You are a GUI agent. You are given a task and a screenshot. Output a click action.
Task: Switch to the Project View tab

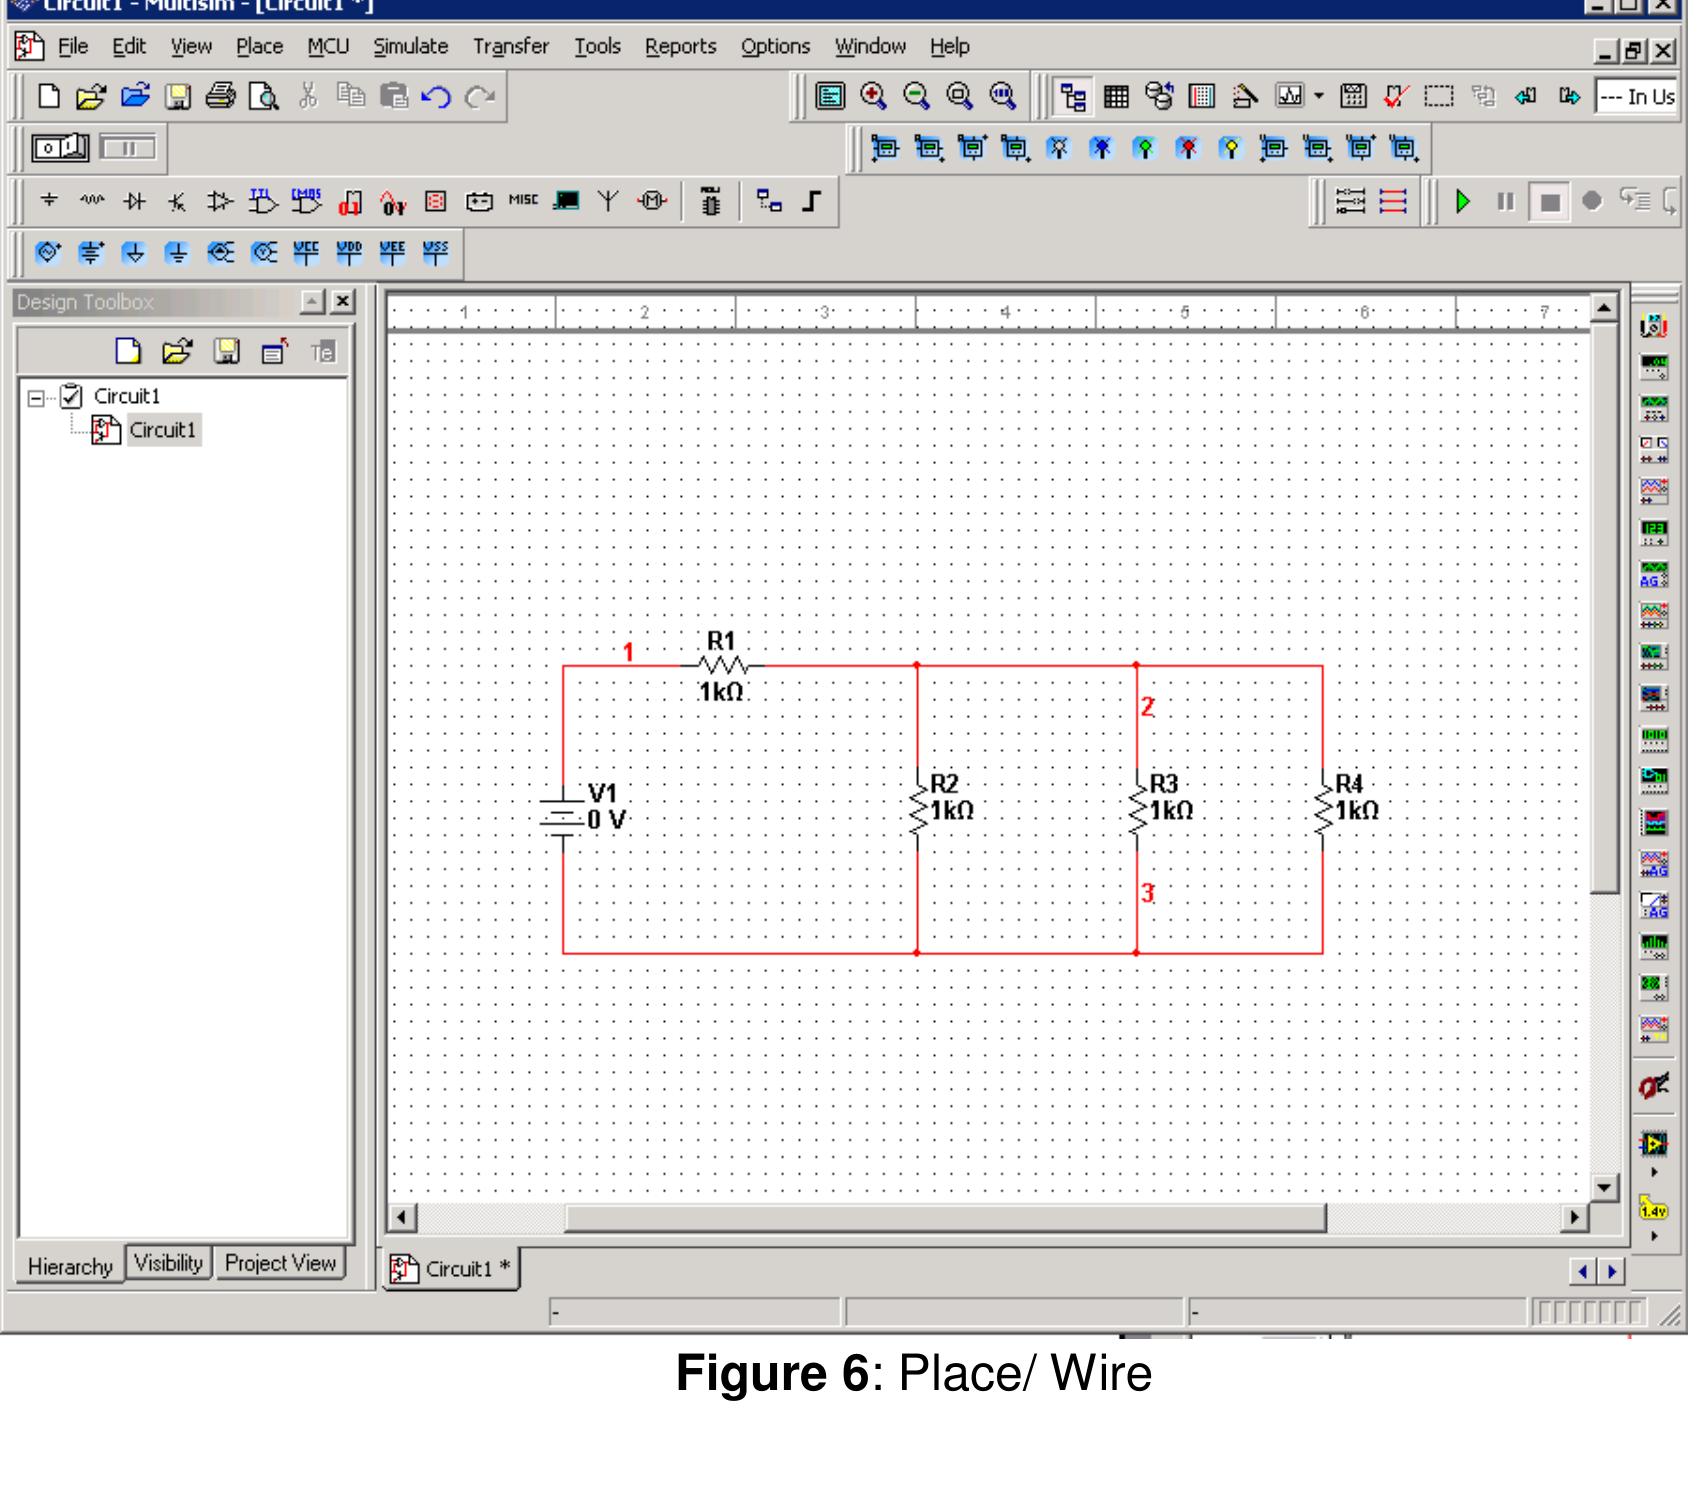280,1264
